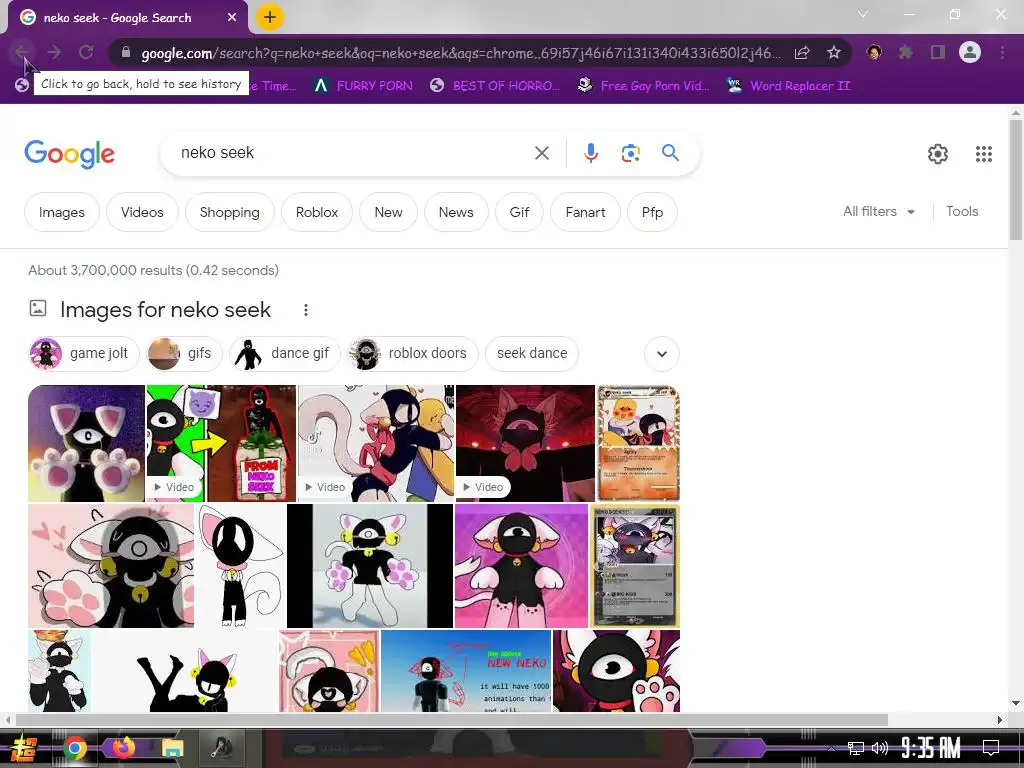
Task: Toggle the browser side panel icon
Action: tap(938, 52)
